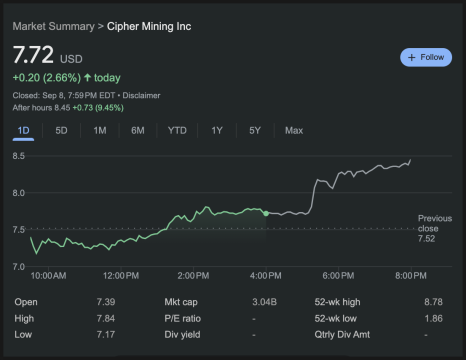Image resolution: width=466 pixels, height=360 pixels.
Task: Click the 6:00 PM axis label
Action: click(338, 276)
